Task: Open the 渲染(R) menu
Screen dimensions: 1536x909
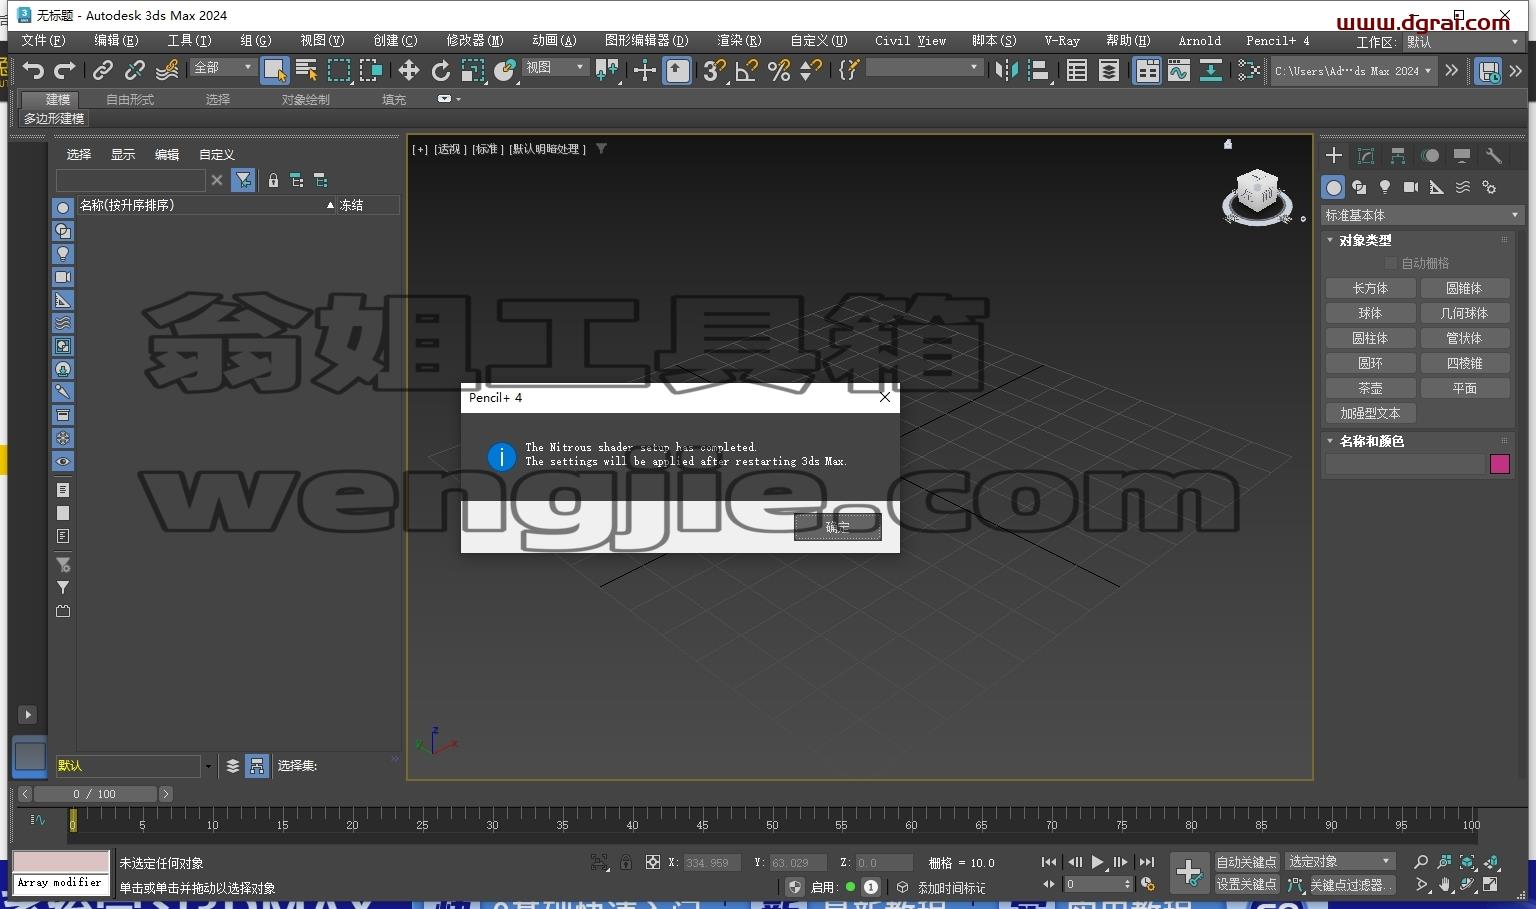Action: click(x=739, y=41)
